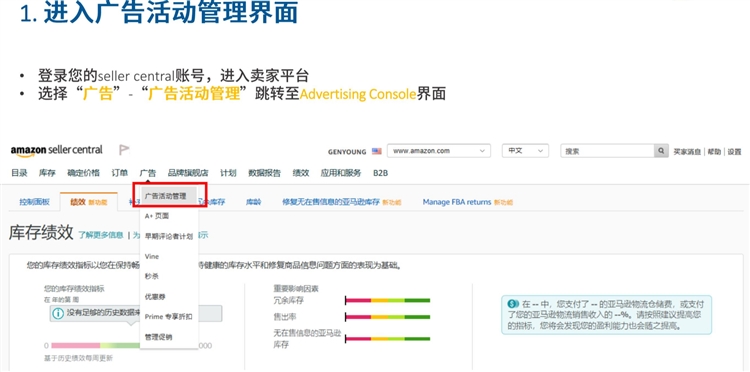Open the 绩效 top menu
750x372 pixels.
pyautogui.click(x=300, y=173)
